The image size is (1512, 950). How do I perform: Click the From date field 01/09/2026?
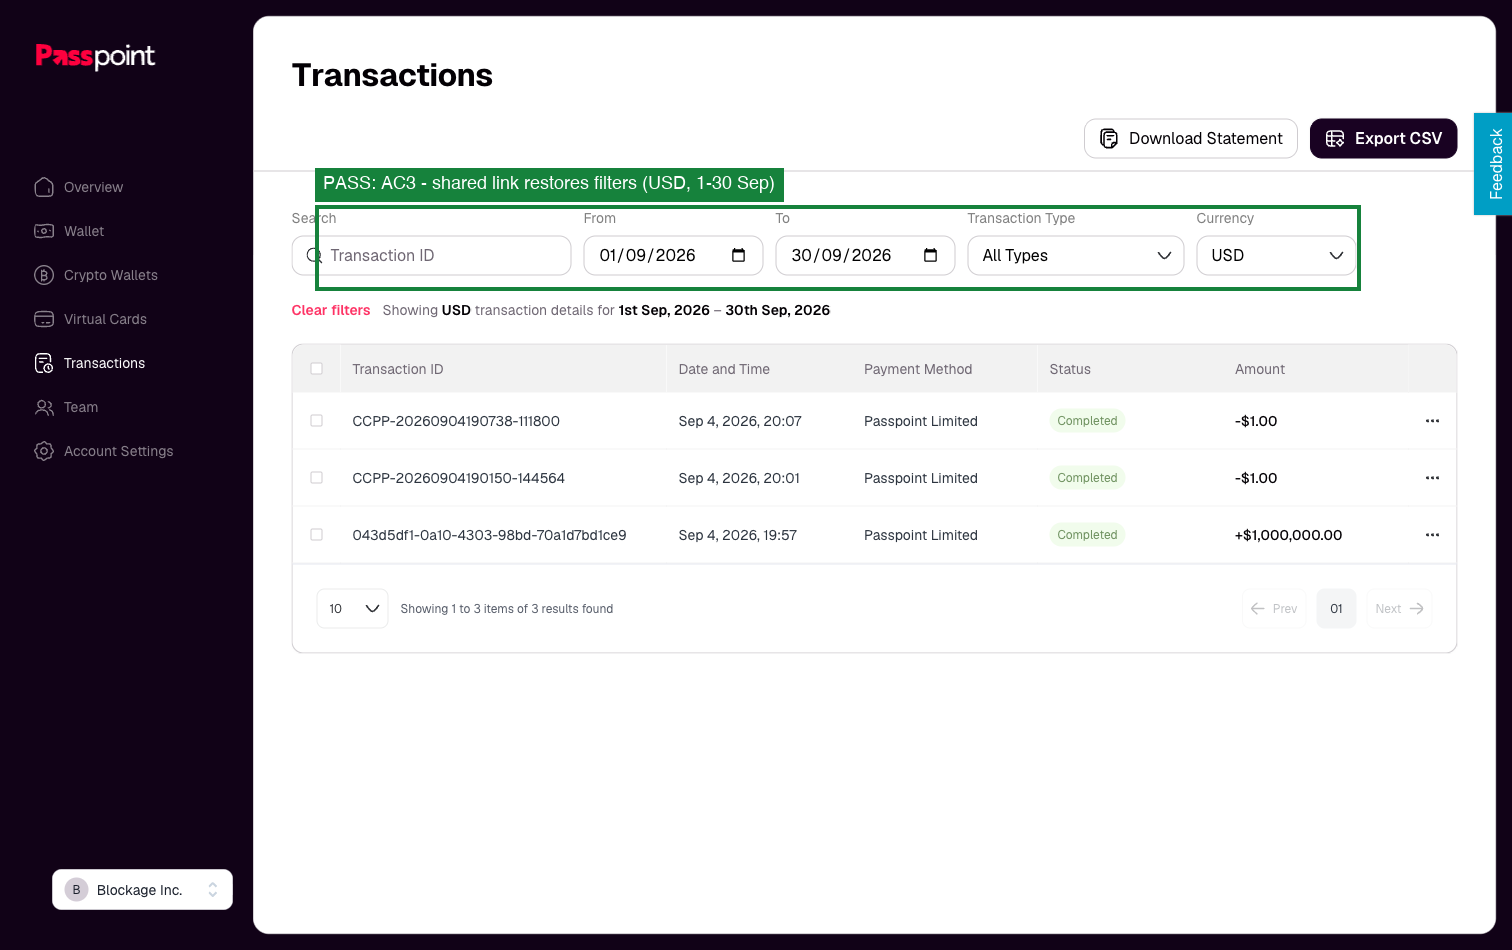pyautogui.click(x=674, y=255)
